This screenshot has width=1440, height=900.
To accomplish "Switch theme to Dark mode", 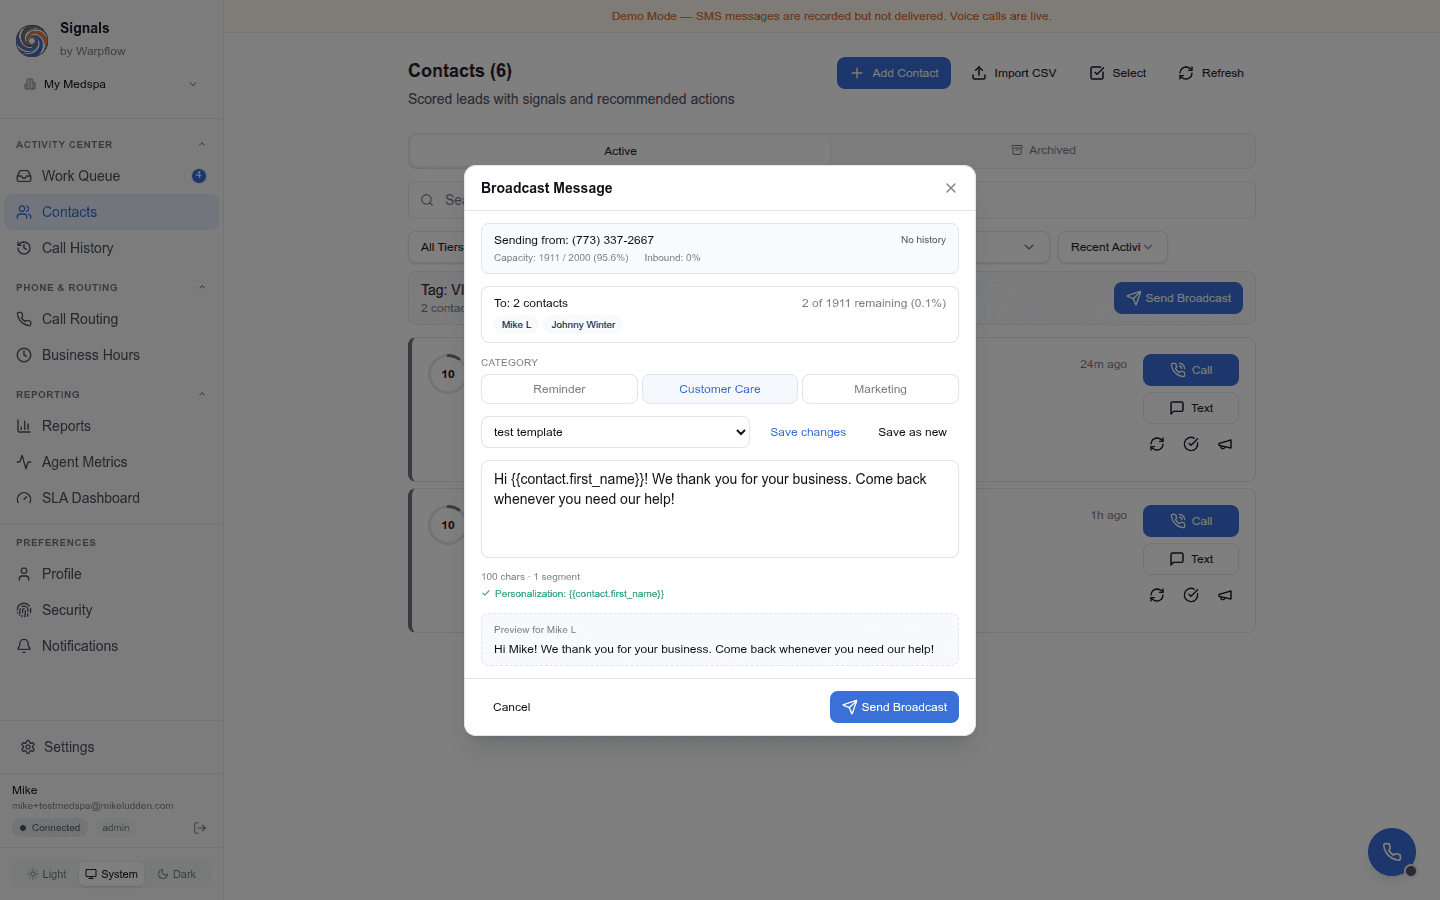I will [x=178, y=873].
